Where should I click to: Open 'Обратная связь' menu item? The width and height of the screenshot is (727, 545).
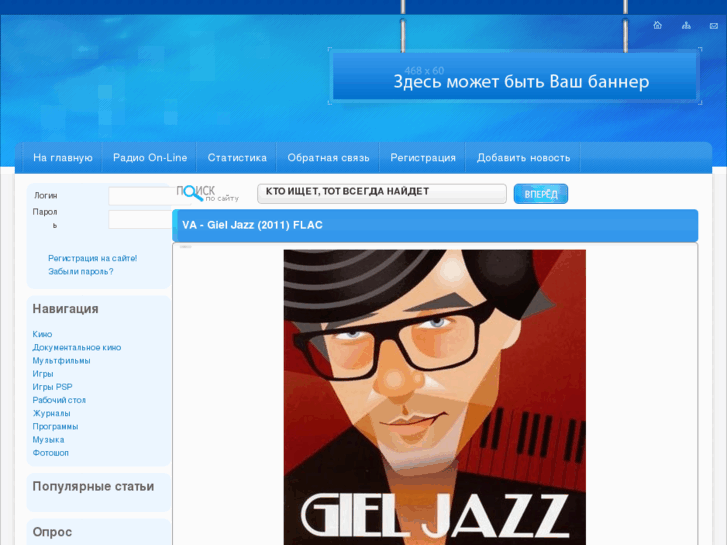pyautogui.click(x=328, y=158)
